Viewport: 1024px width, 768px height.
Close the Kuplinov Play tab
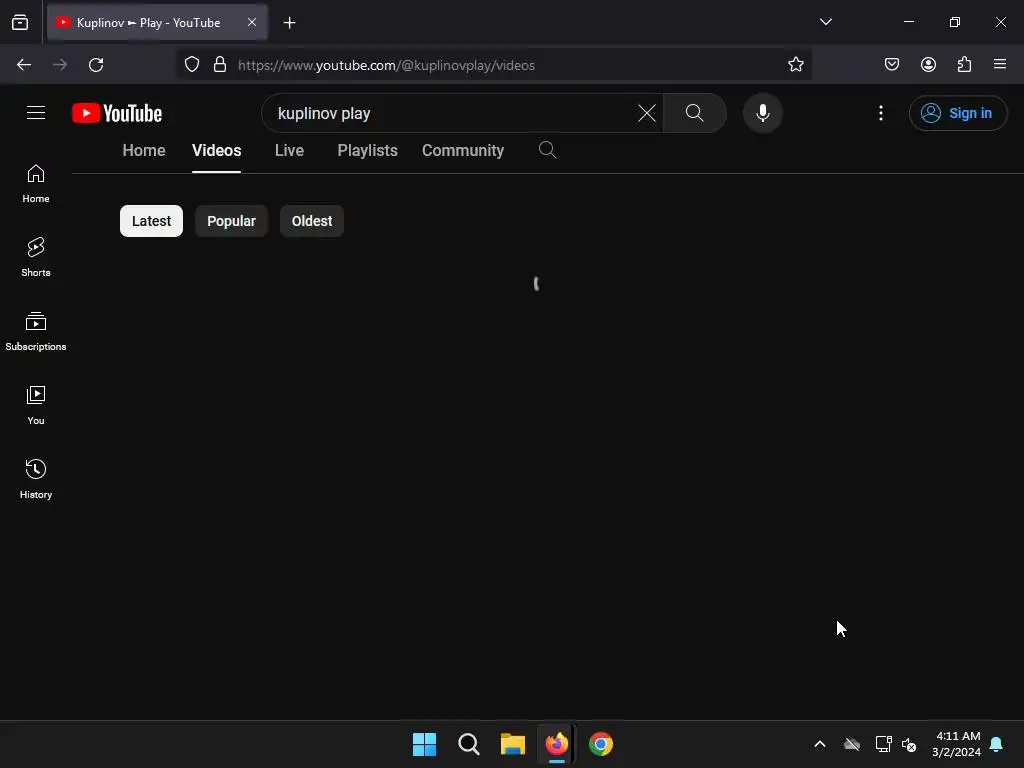(x=251, y=22)
